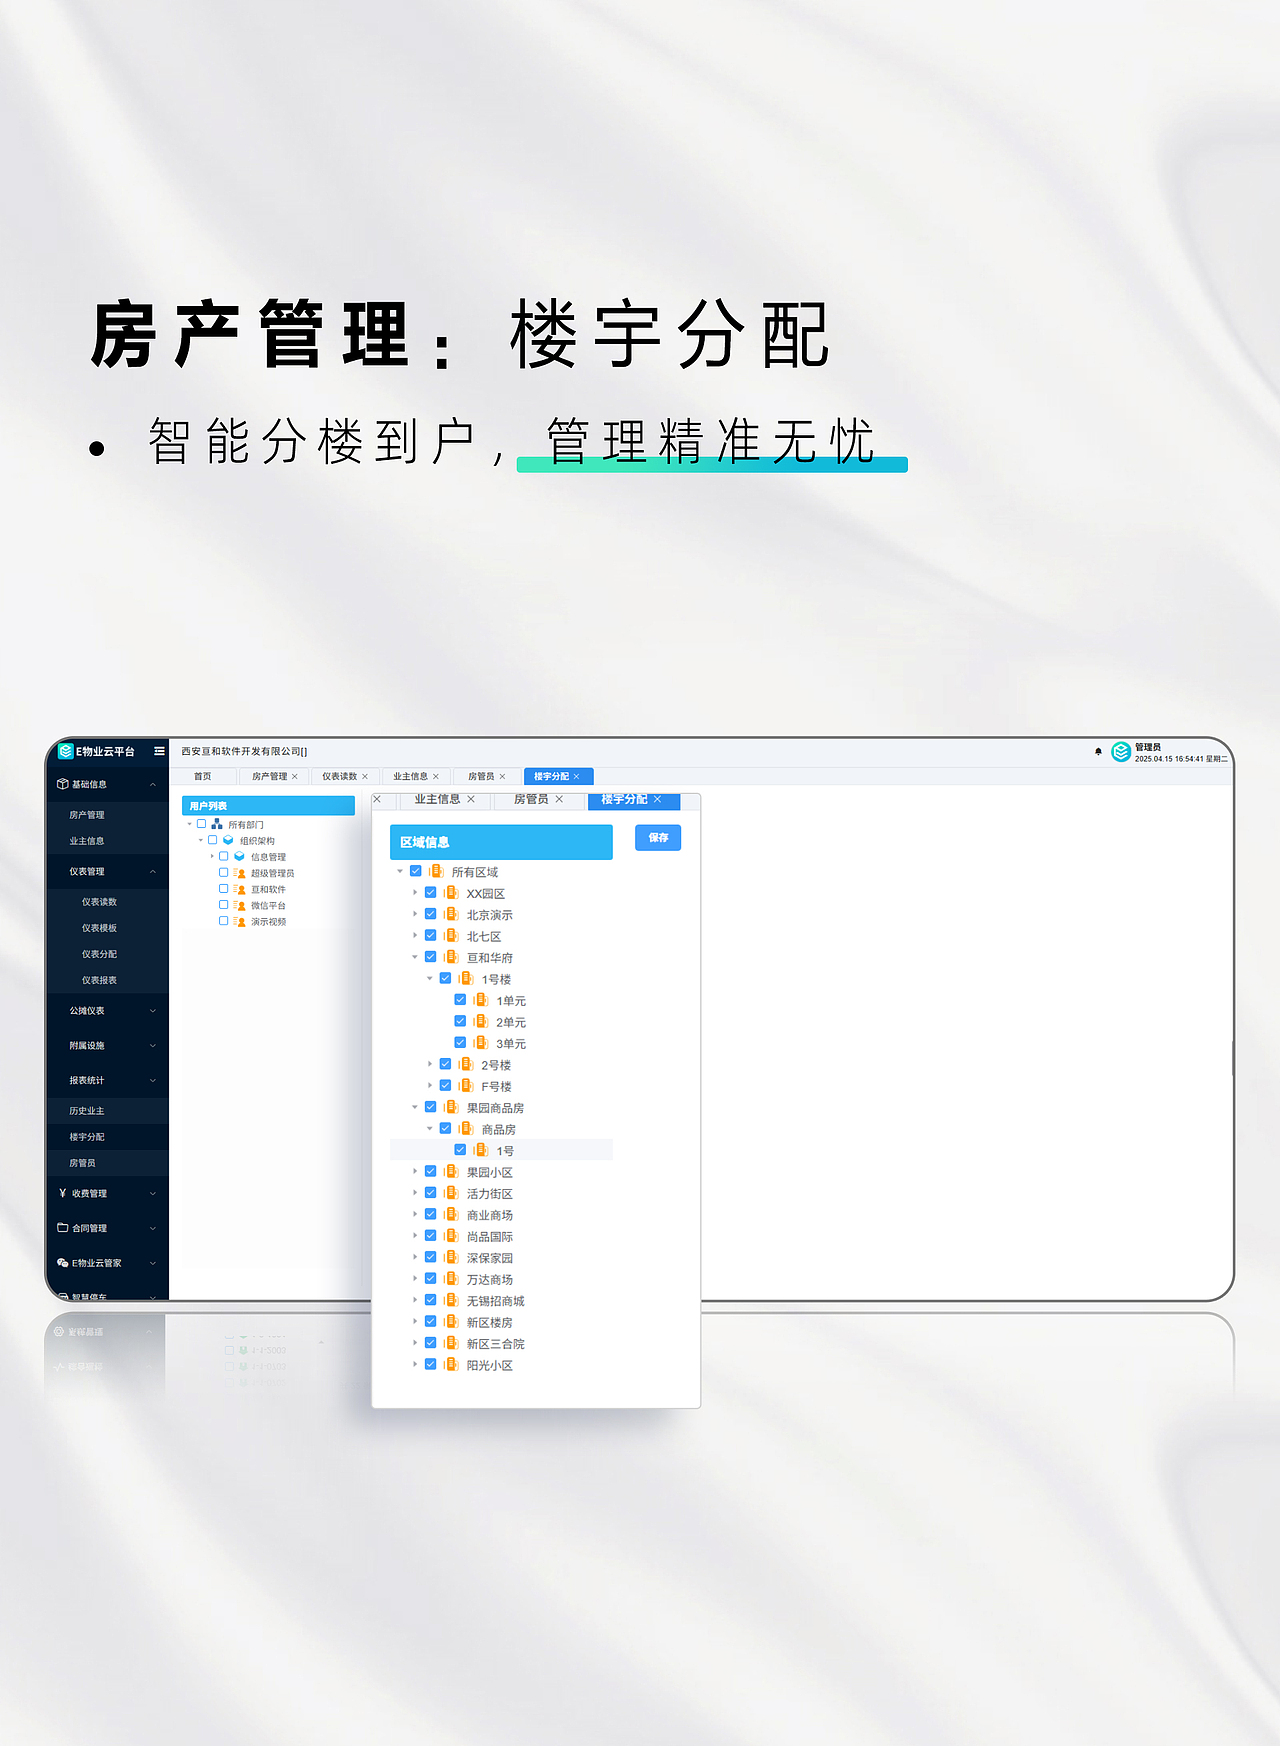Screen dimensions: 1280x1746
Task: Select the 商业商场 region label
Action: click(490, 1215)
